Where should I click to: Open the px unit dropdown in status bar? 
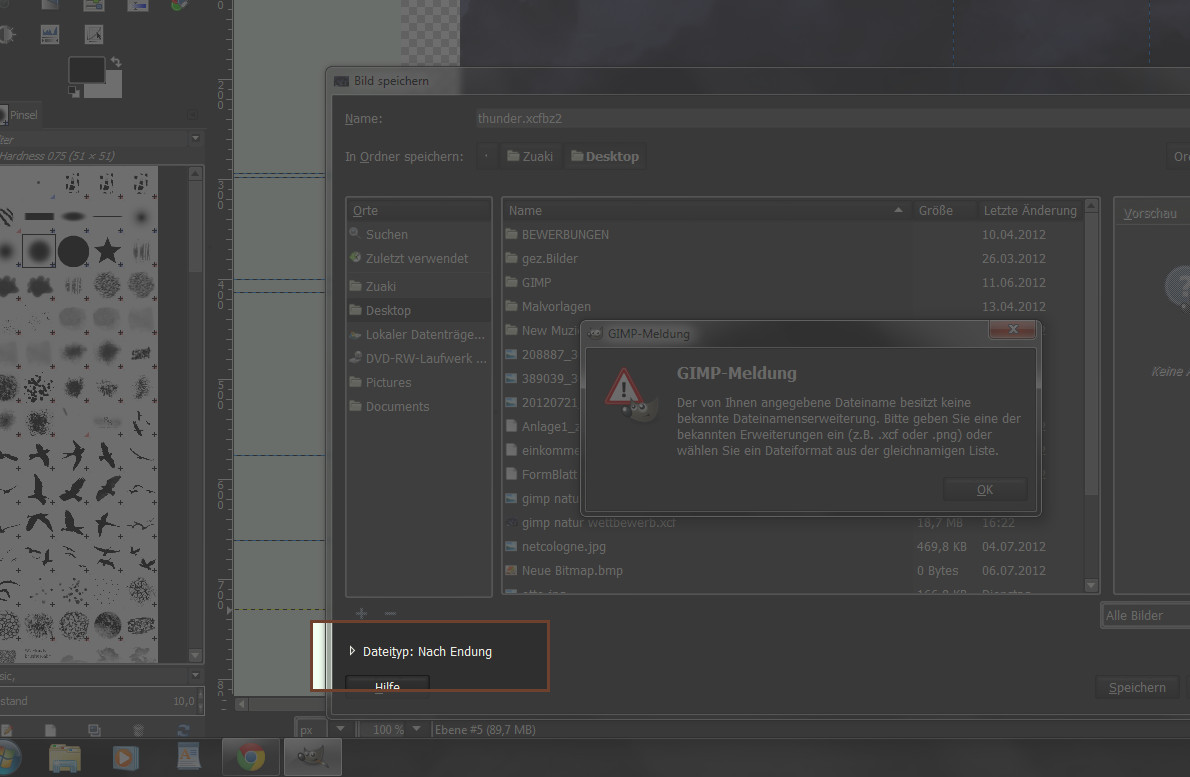pyautogui.click(x=340, y=729)
